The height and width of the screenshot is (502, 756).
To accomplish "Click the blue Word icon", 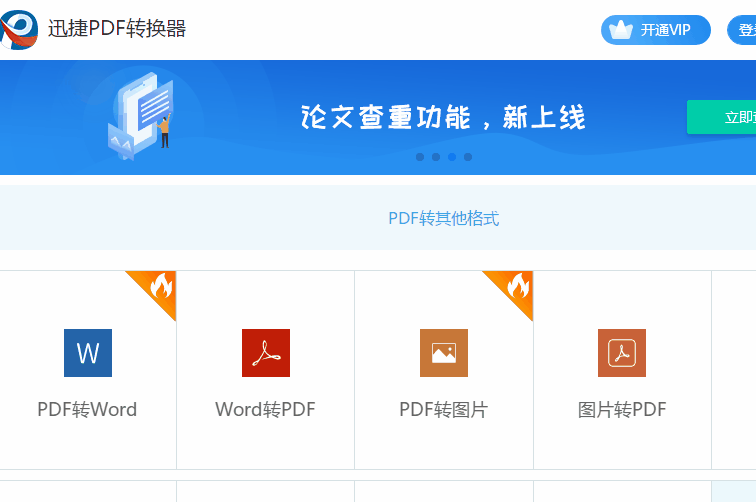I will coord(88,353).
